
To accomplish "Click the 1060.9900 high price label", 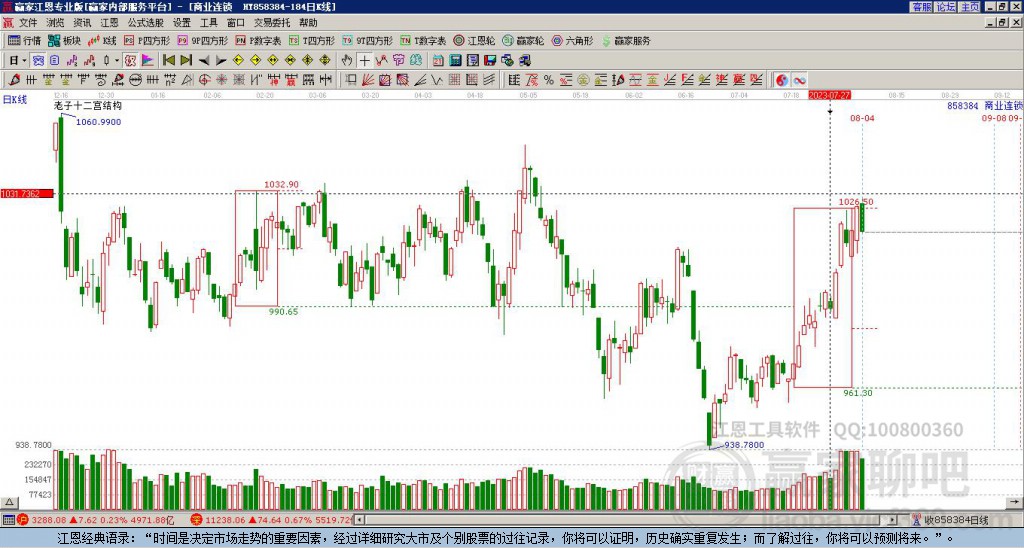I will coord(99,122).
